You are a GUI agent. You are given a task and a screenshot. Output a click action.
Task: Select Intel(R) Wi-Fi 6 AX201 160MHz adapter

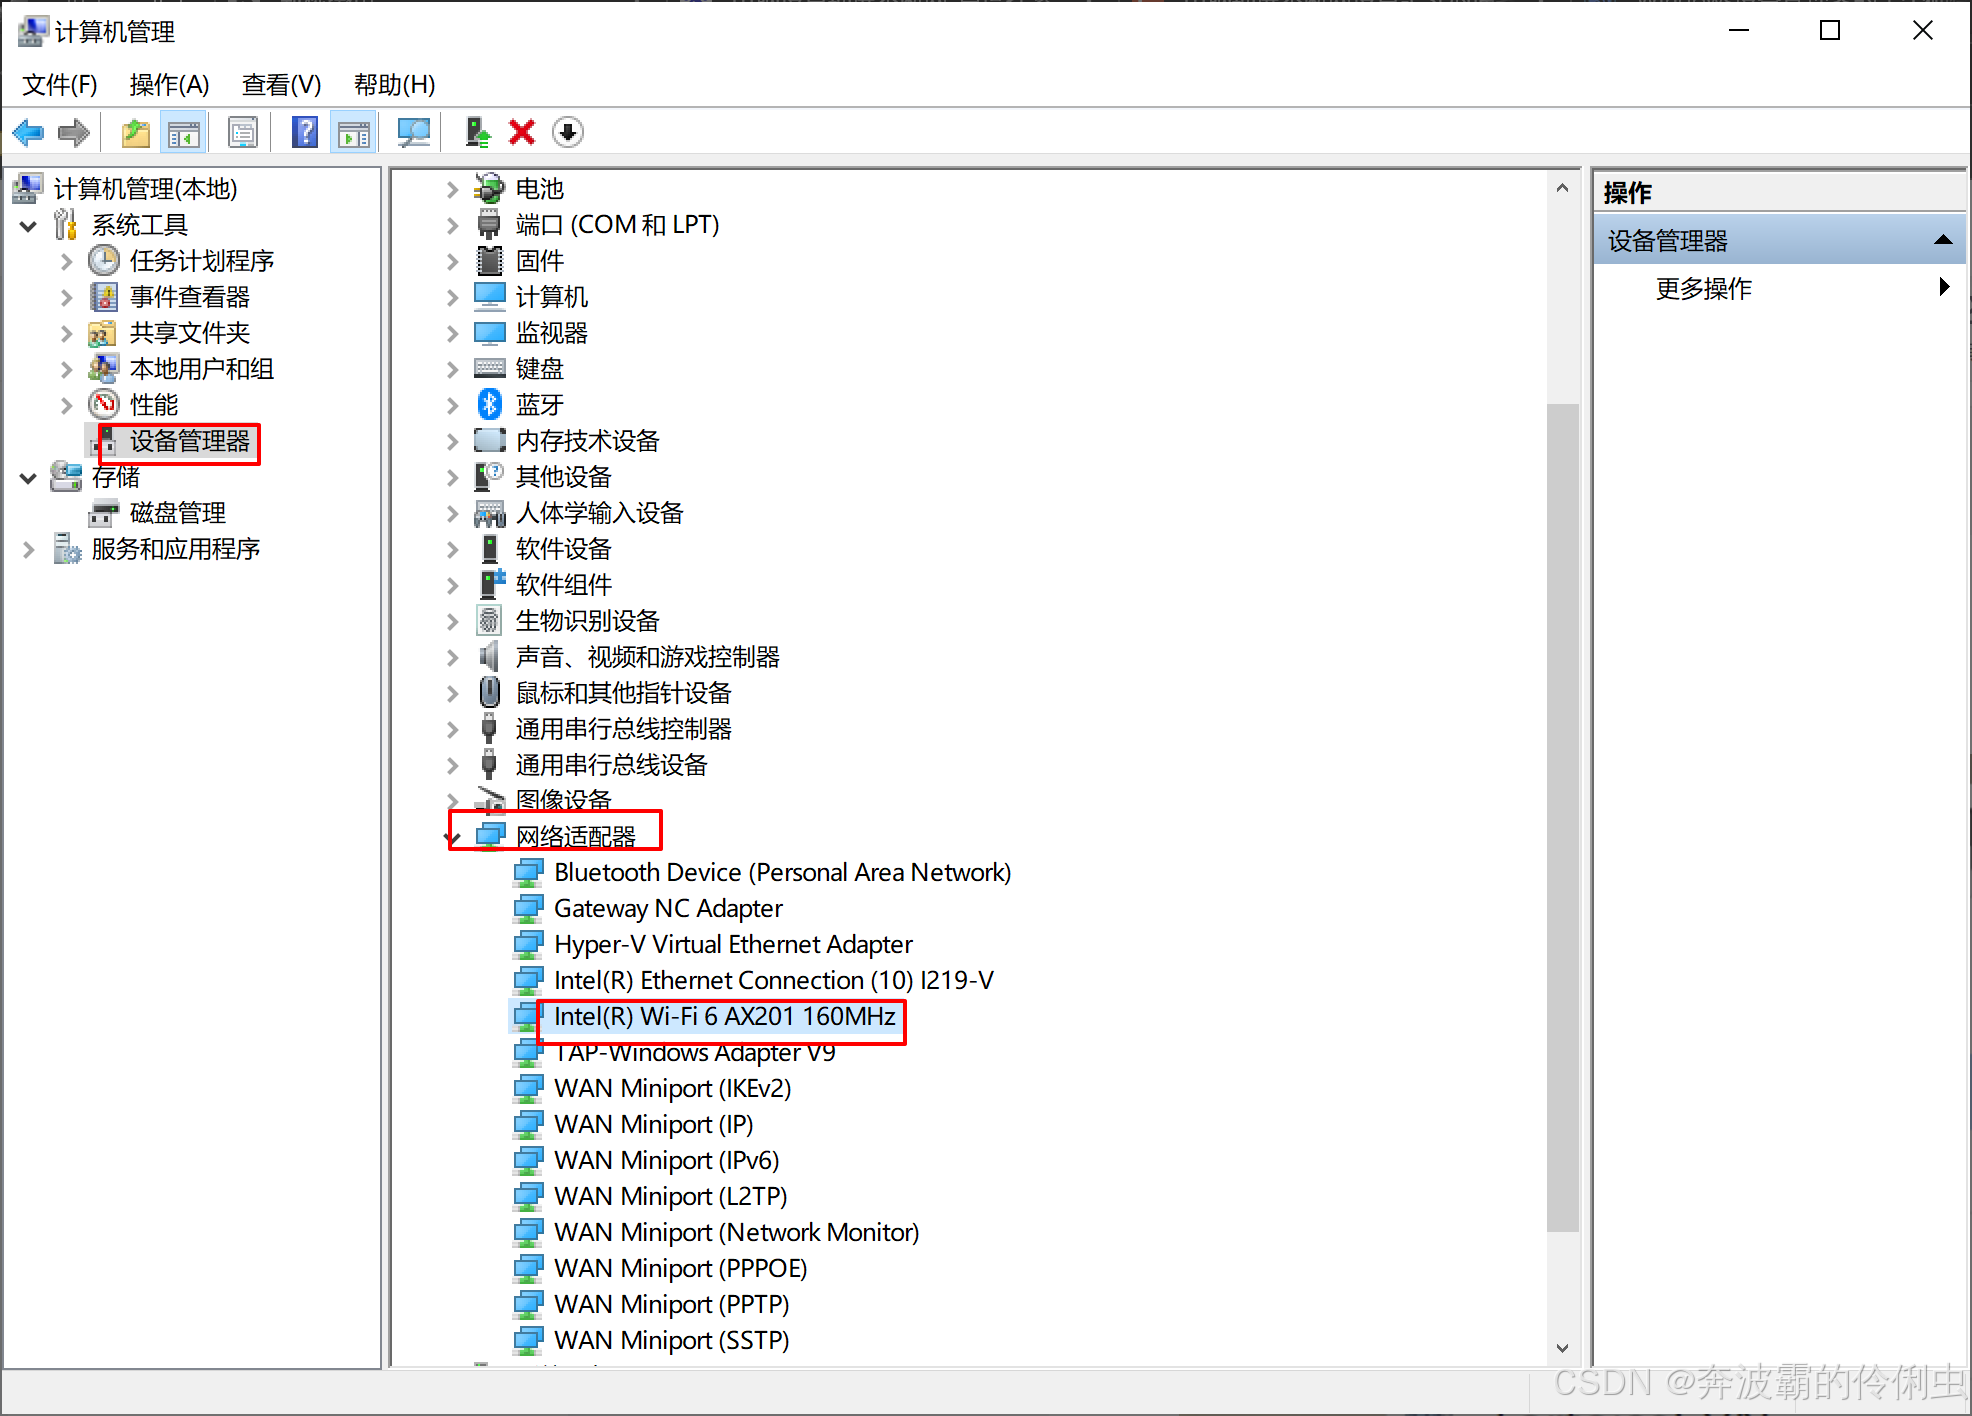tap(724, 1016)
